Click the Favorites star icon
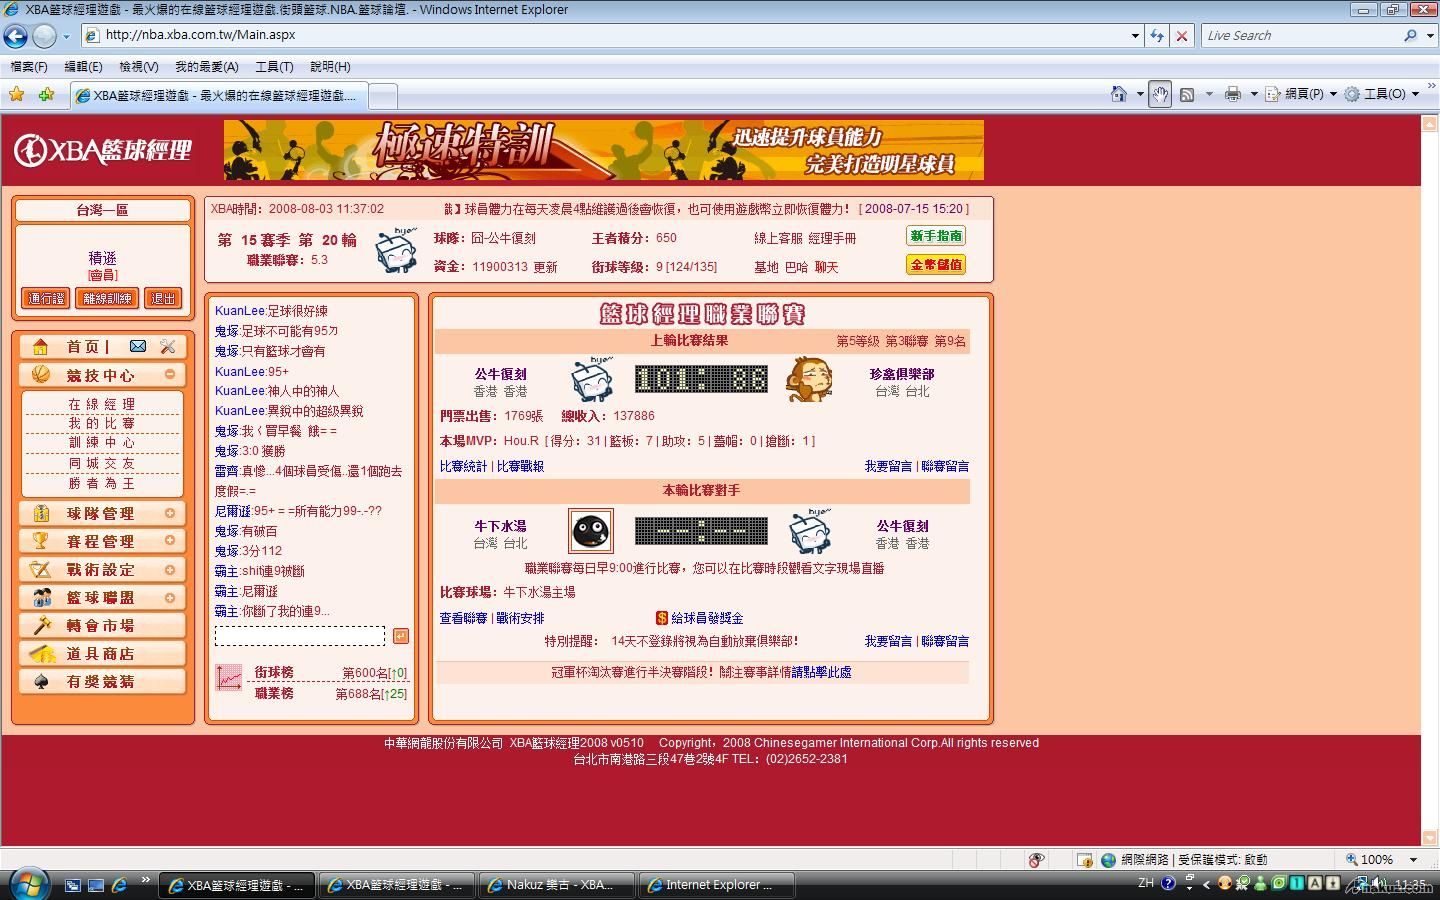Screen dimensions: 1440x900 [17, 94]
